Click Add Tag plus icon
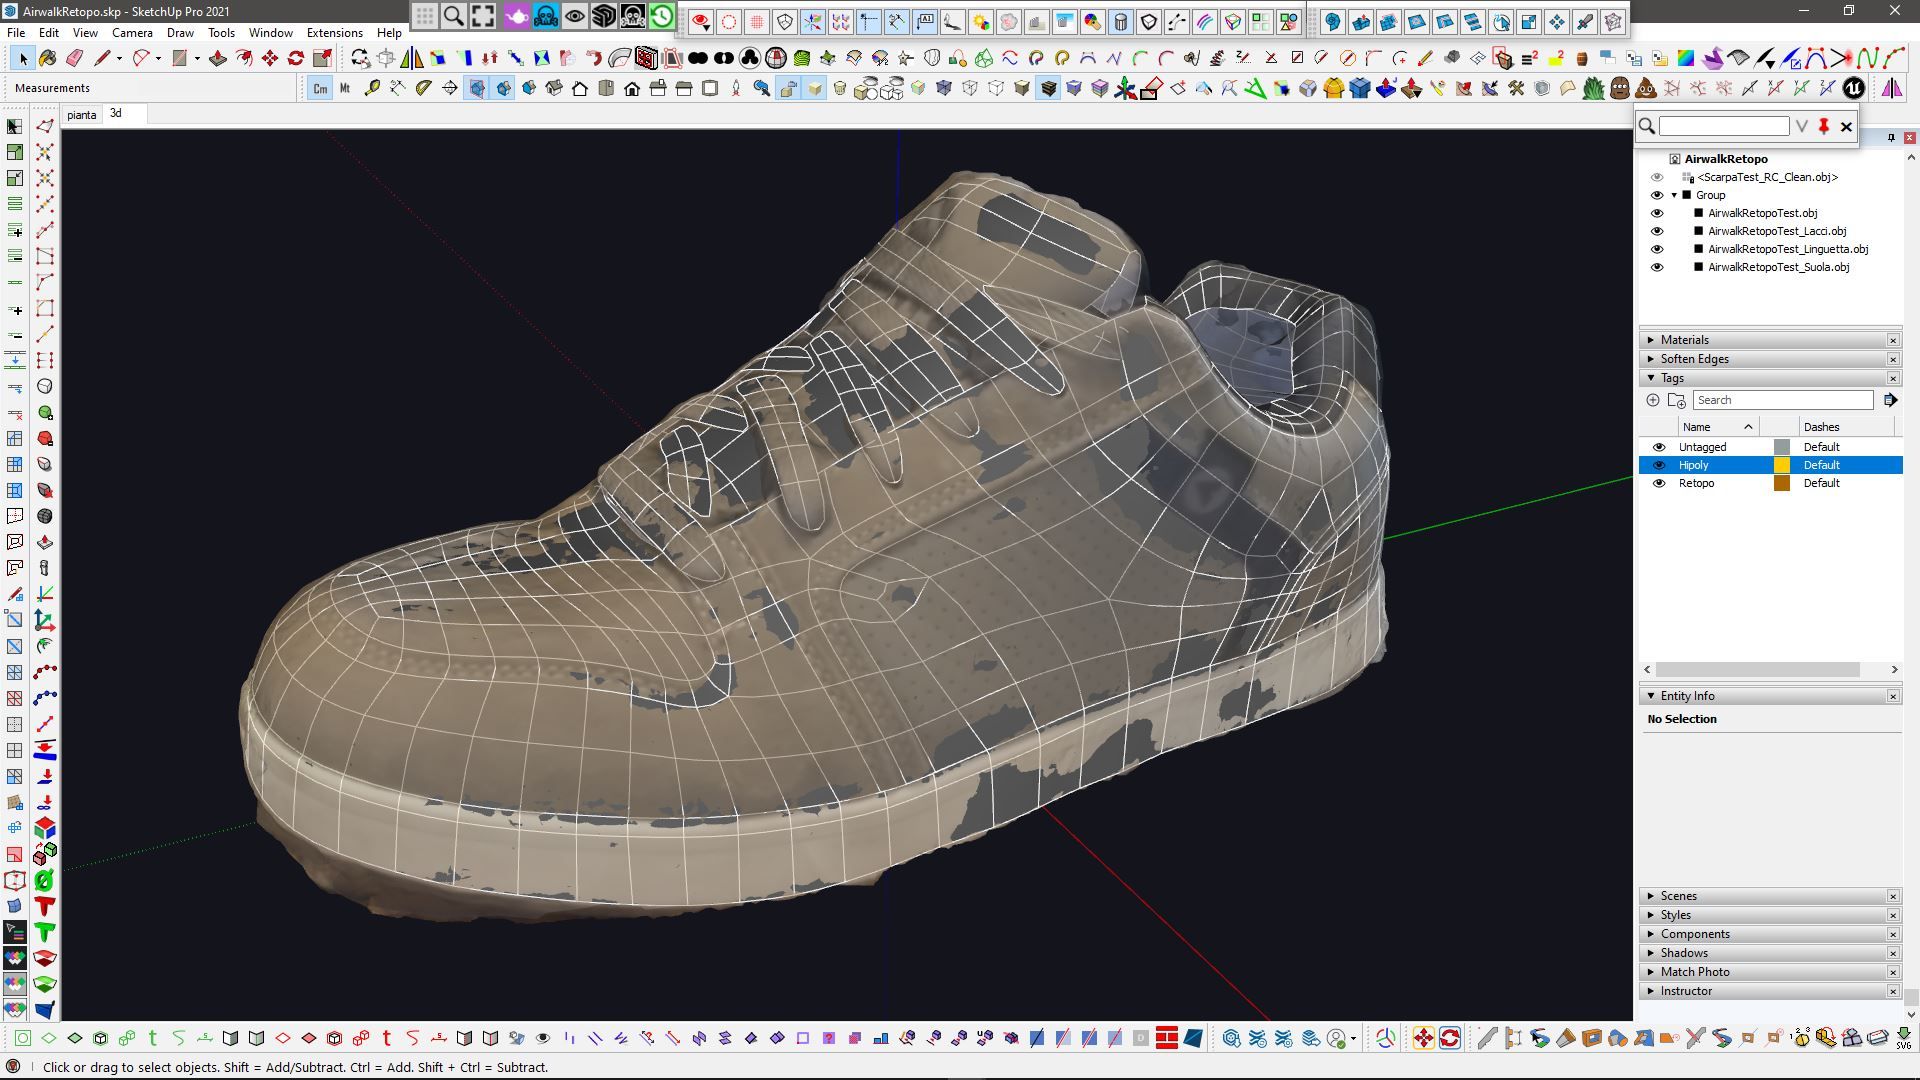Screen dimensions: 1920x1080 coord(1653,400)
